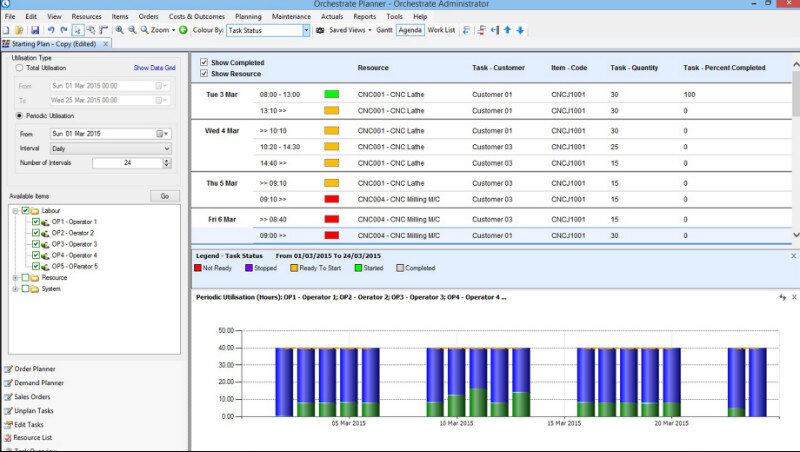Click the Number of Intervals input field
The height and width of the screenshot is (452, 800).
[x=126, y=163]
